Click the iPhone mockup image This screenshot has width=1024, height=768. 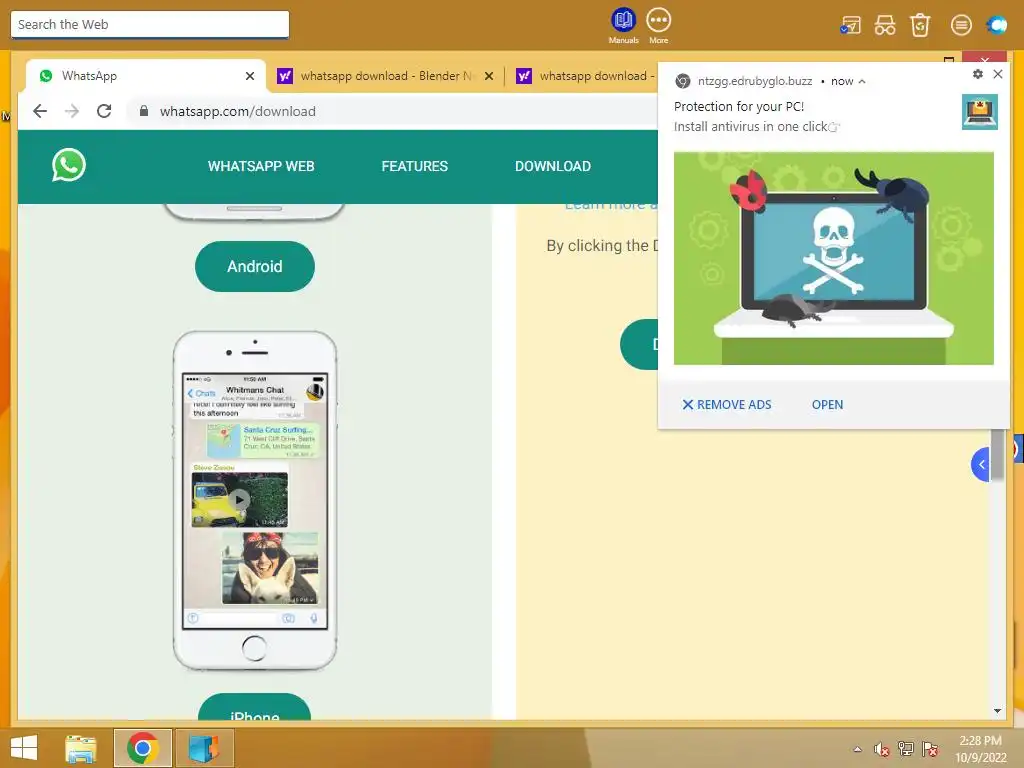255,501
